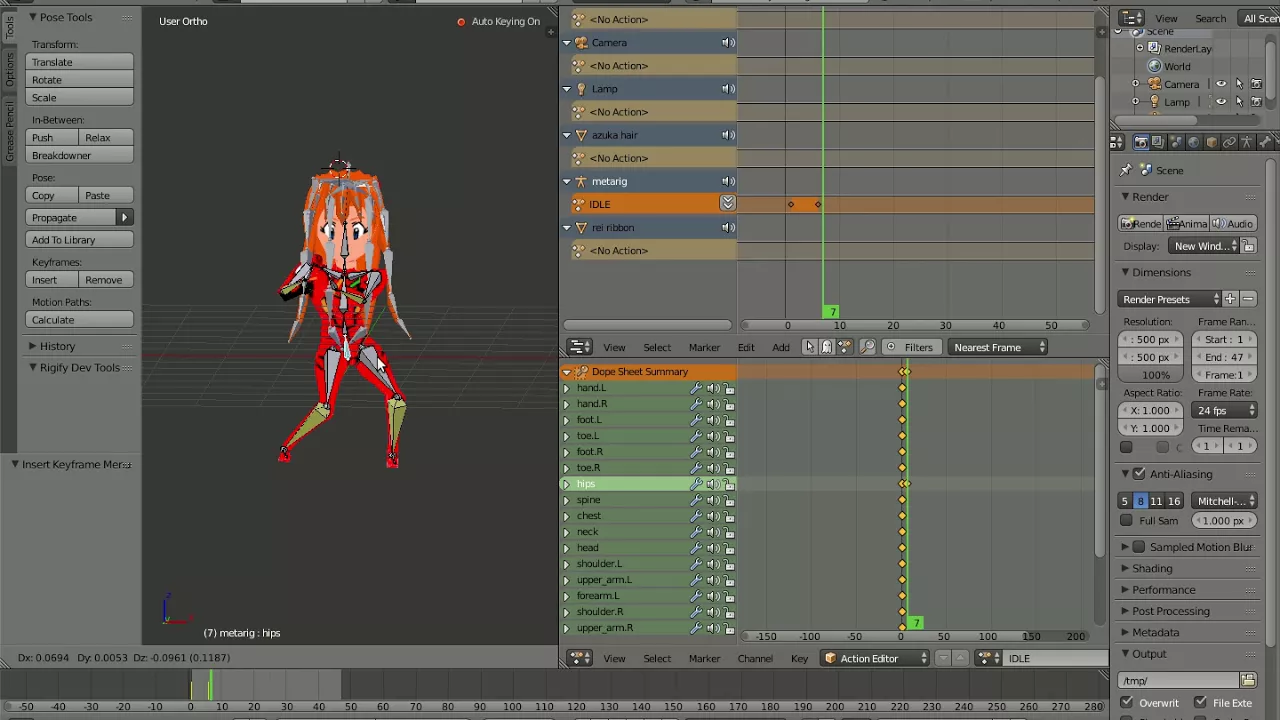Open the Mitchell filter dropdown
Image resolution: width=1280 pixels, height=720 pixels.
[1225, 501]
